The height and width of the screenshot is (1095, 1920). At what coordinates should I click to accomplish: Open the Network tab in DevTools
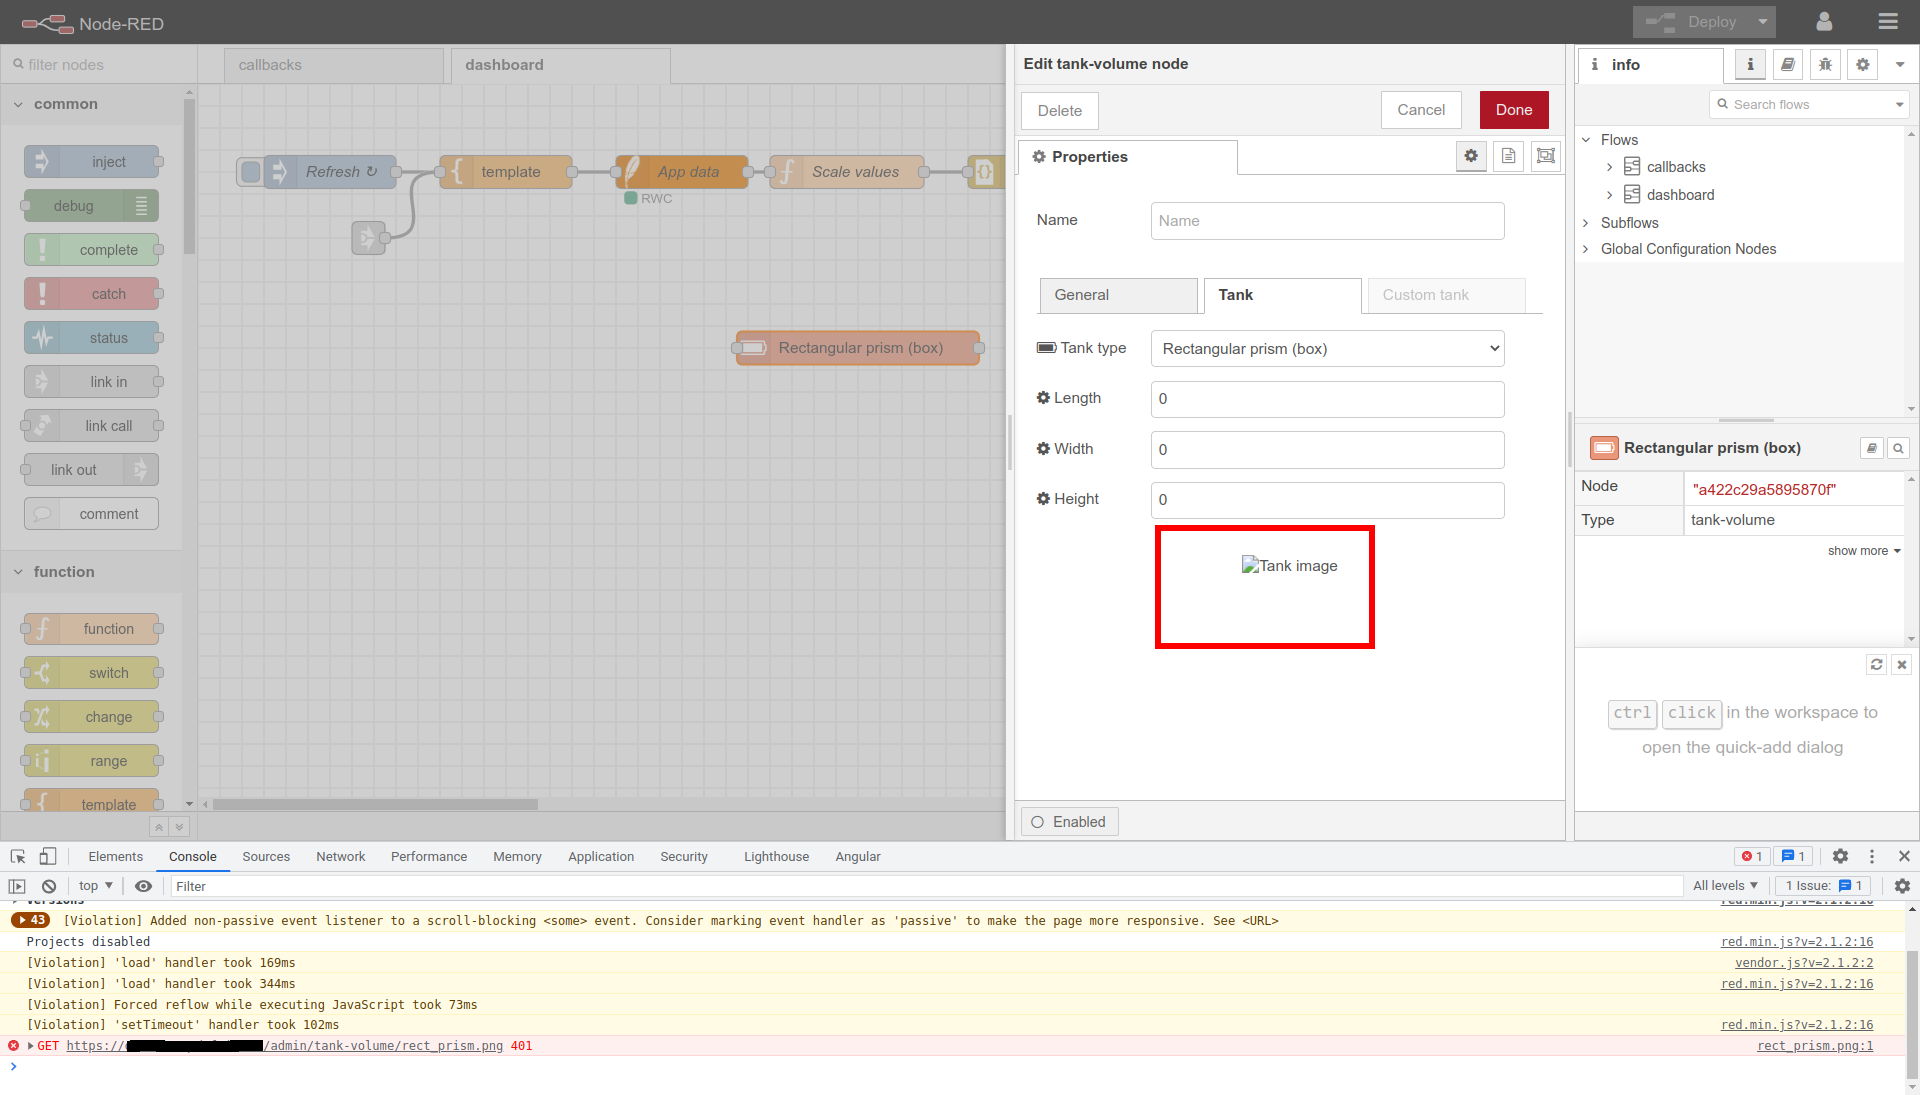(x=340, y=857)
